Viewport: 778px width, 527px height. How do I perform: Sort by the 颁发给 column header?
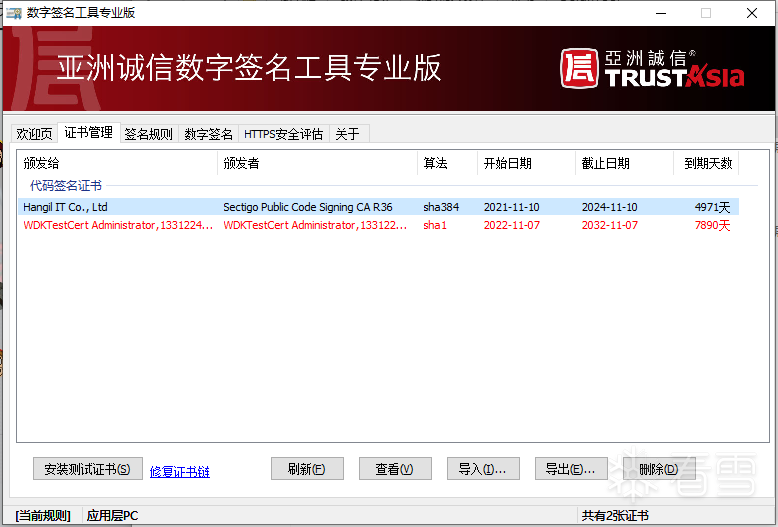pyautogui.click(x=118, y=163)
